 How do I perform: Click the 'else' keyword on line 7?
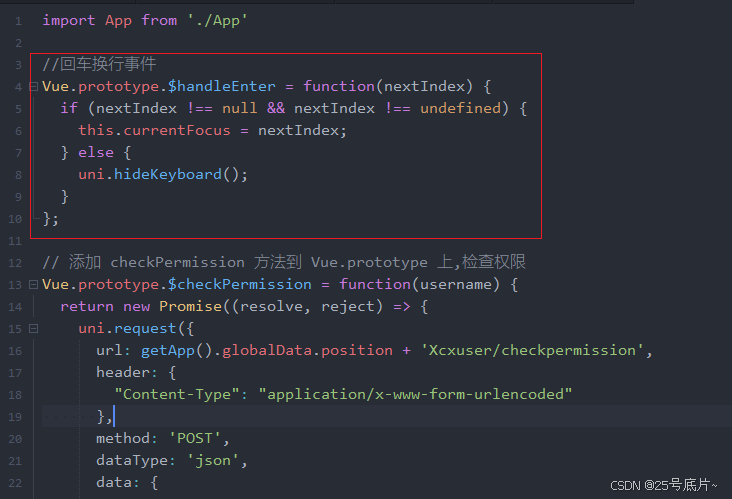tap(96, 153)
